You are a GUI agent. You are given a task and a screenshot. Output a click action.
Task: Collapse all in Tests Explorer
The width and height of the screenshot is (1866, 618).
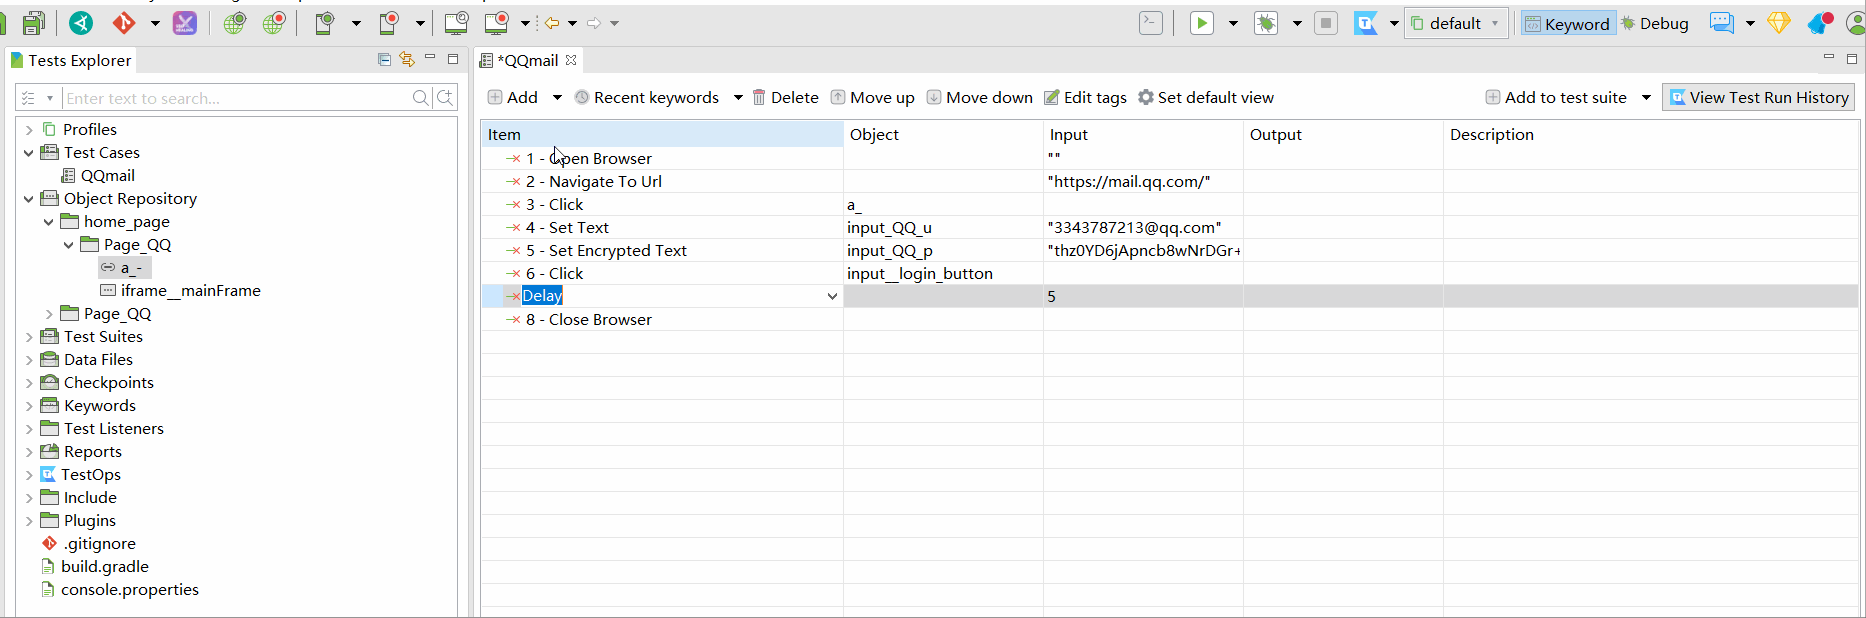384,60
